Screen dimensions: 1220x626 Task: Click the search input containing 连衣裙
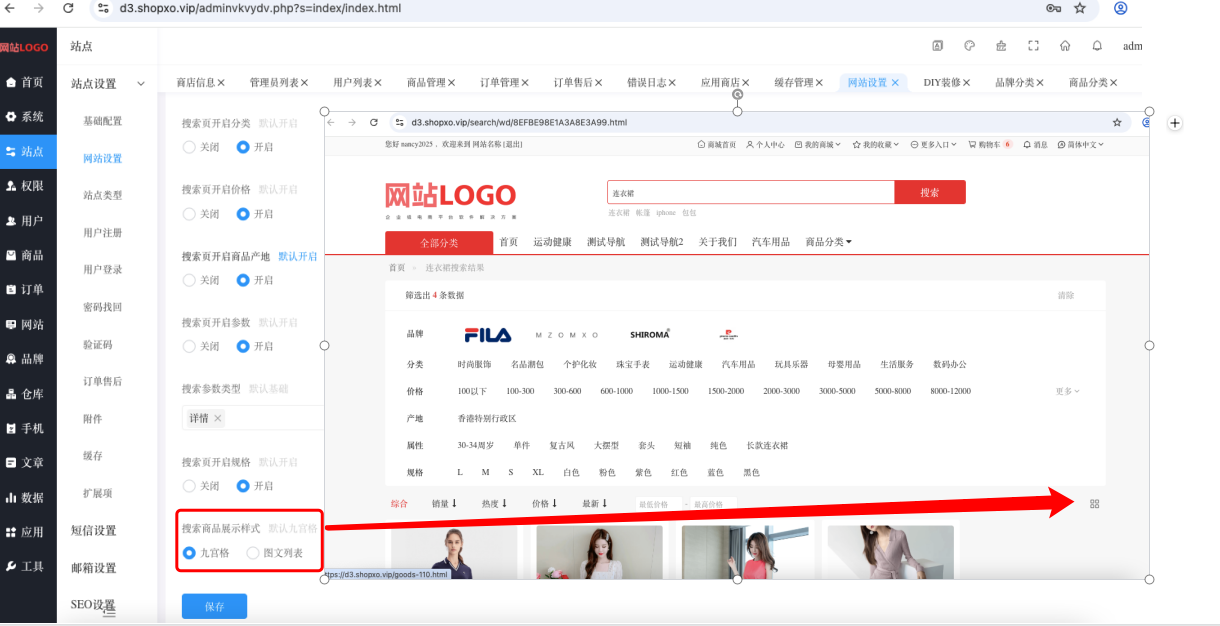click(750, 192)
